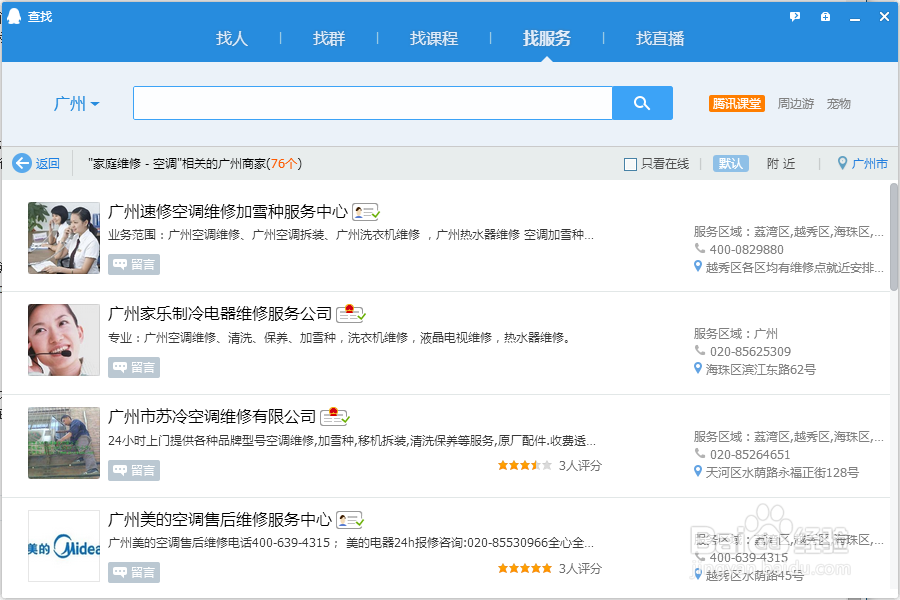Click the location pin next to 广州市

click(x=842, y=163)
